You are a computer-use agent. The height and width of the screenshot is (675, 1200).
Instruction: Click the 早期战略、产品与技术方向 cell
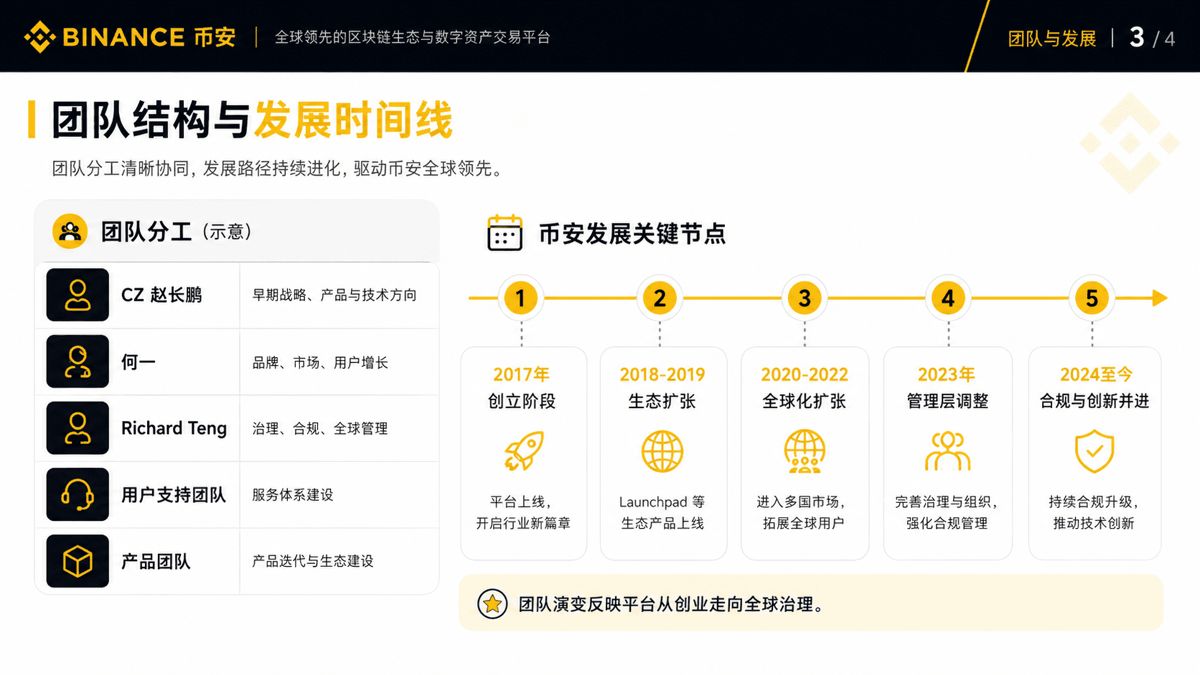(x=334, y=295)
